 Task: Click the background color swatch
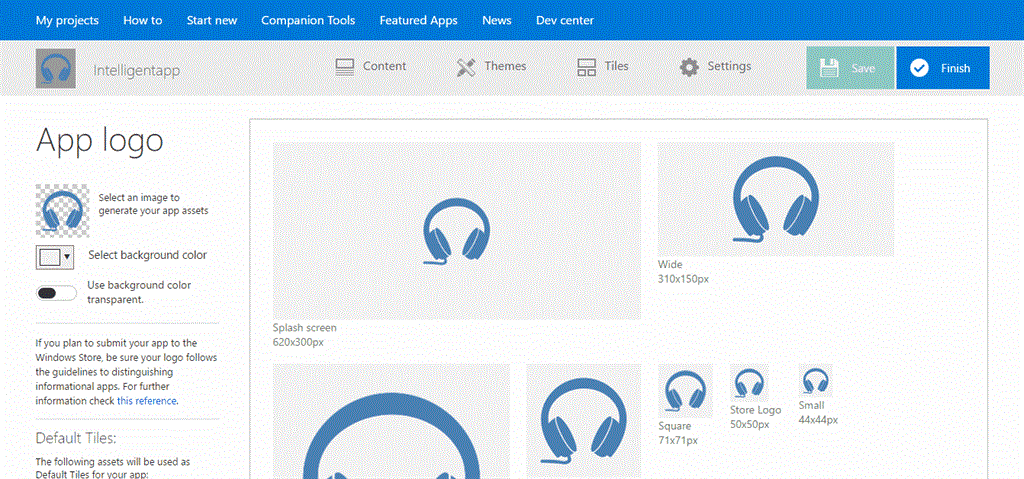click(x=49, y=257)
